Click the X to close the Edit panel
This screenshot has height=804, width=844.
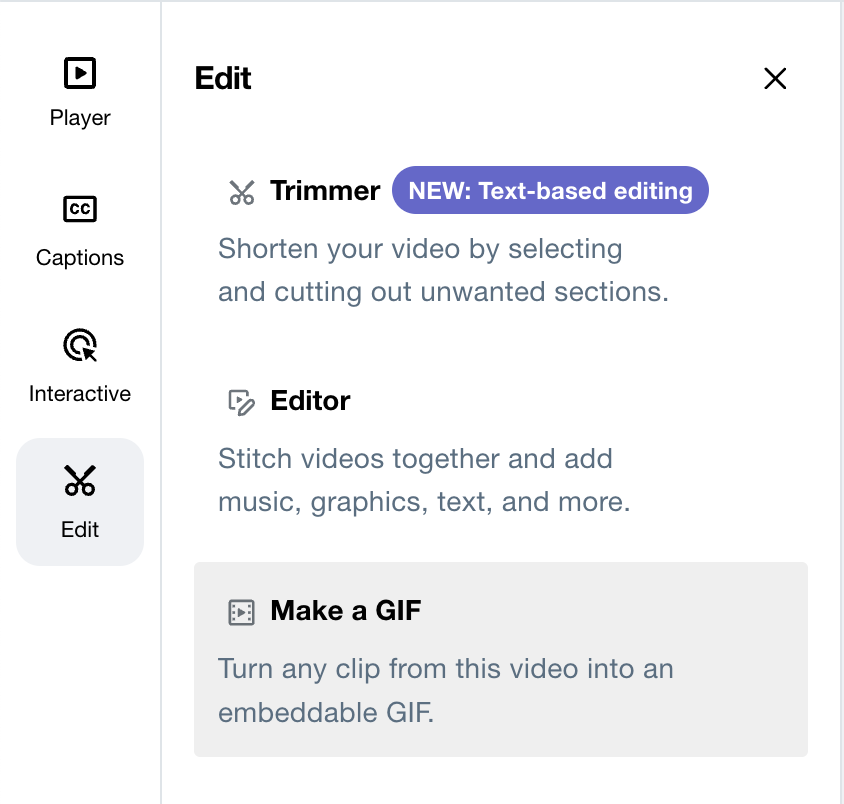point(775,78)
